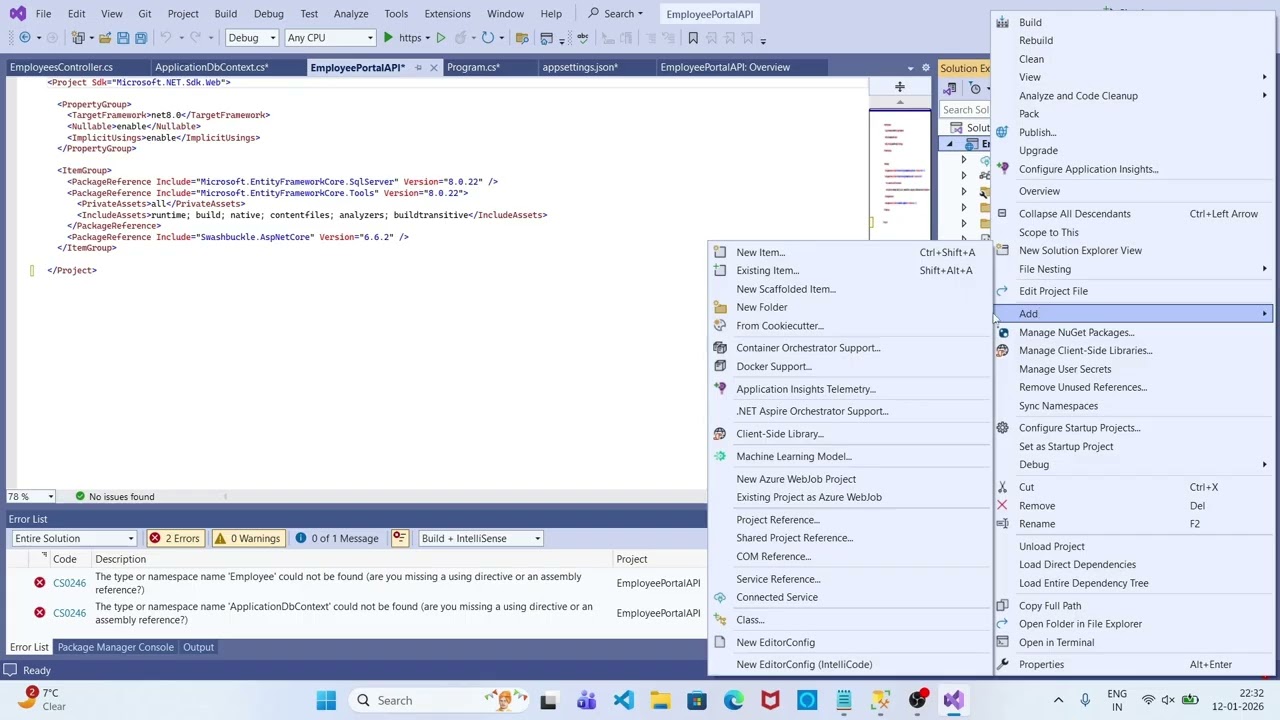Pin the EmployeePortalAPI tab
This screenshot has height=720, width=1280.
(x=418, y=67)
